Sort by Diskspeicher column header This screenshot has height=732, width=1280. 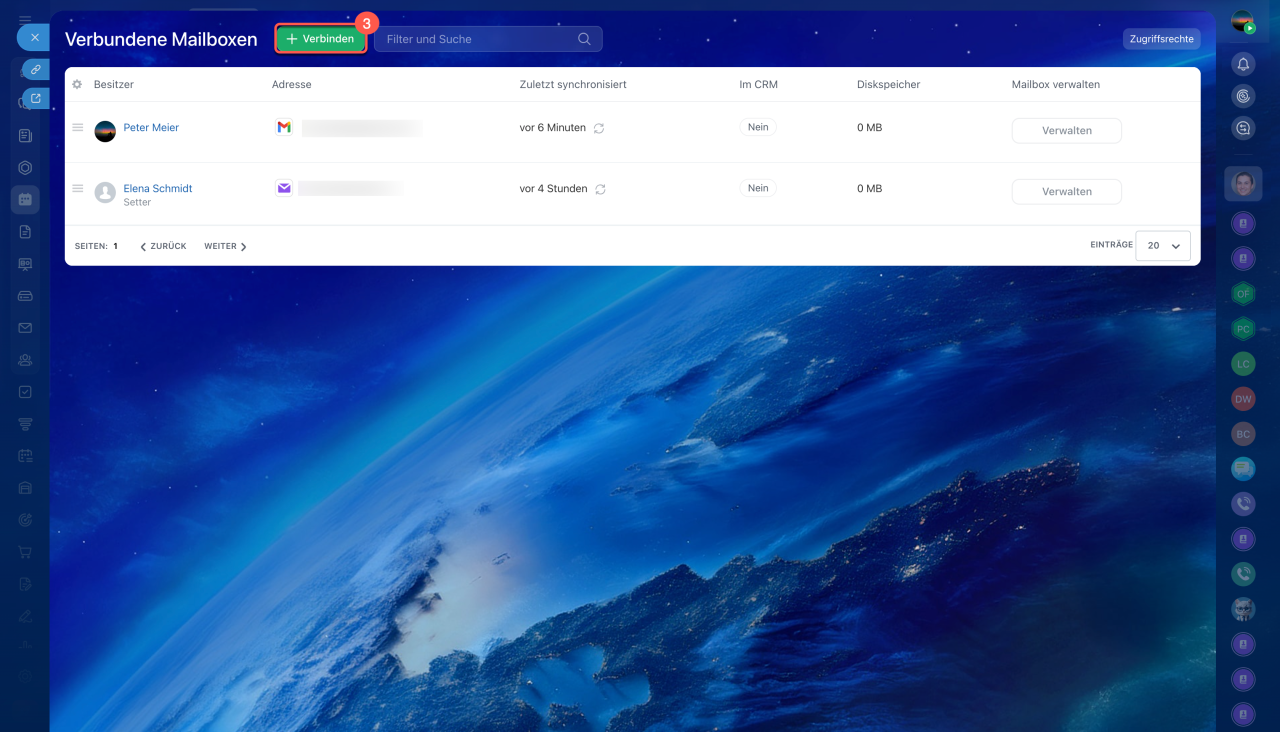[x=889, y=85]
